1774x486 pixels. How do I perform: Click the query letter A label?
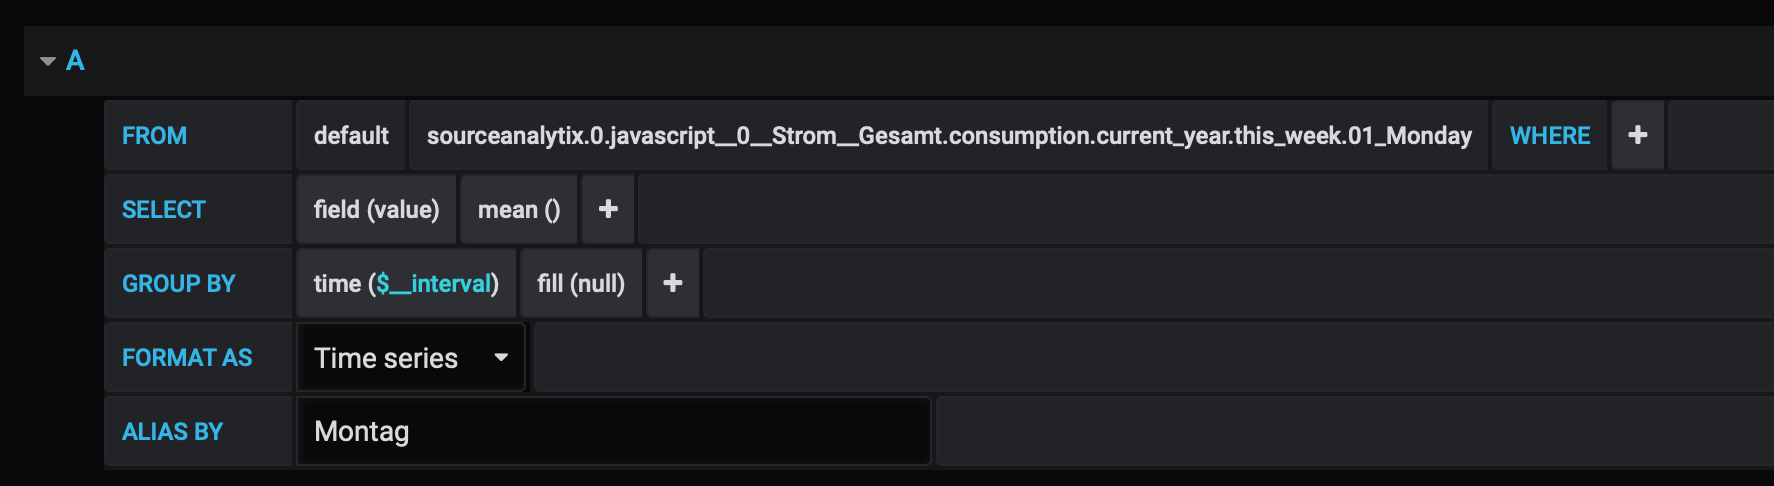[75, 61]
